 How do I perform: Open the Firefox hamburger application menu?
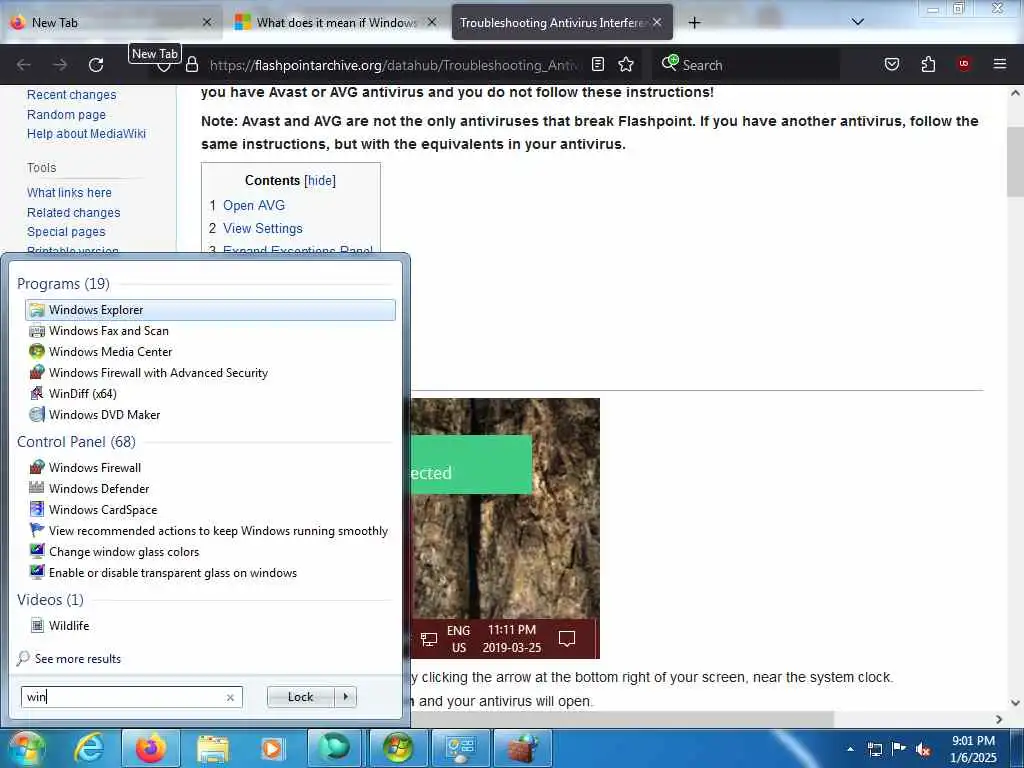[x=999, y=64]
